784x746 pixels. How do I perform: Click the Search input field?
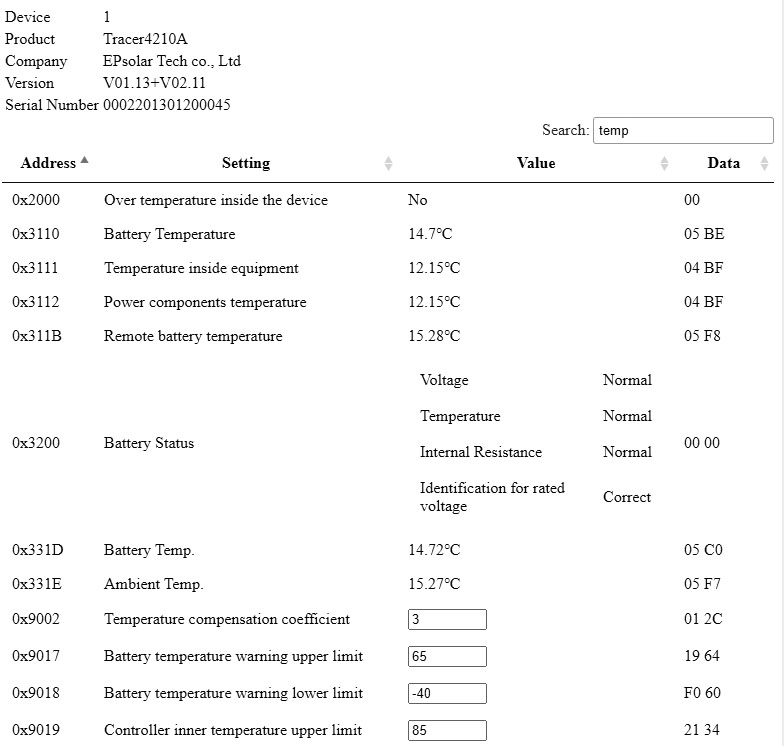pos(683,130)
